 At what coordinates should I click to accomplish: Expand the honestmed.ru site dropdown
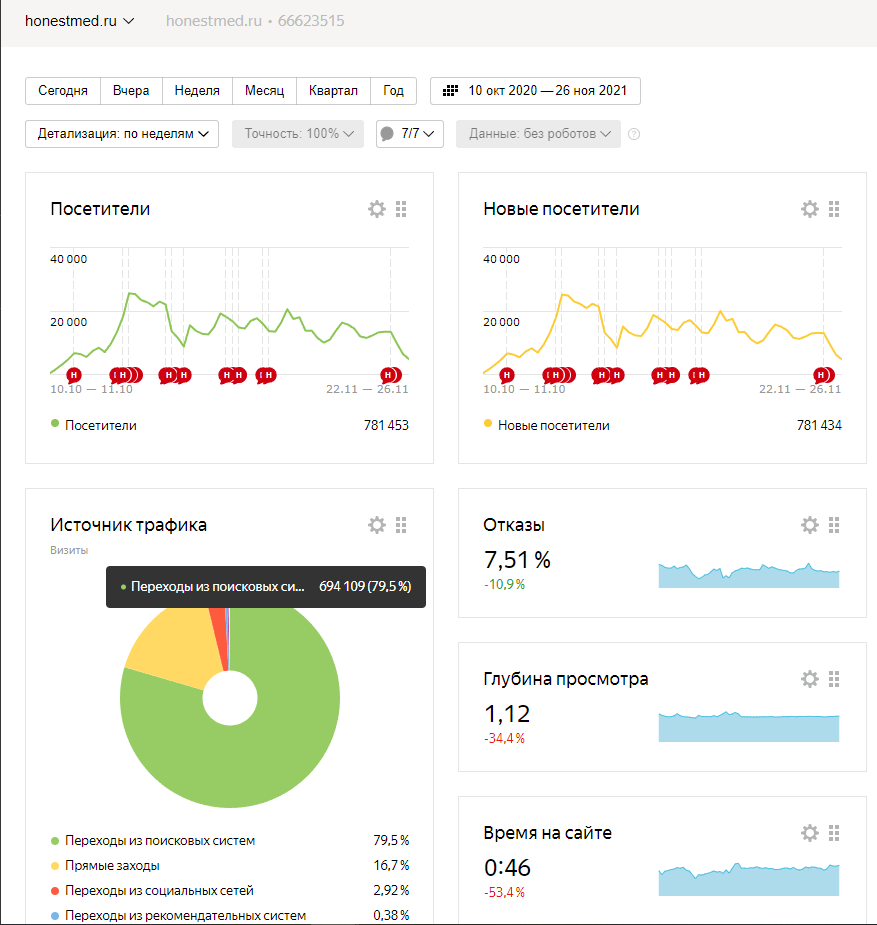tap(80, 20)
